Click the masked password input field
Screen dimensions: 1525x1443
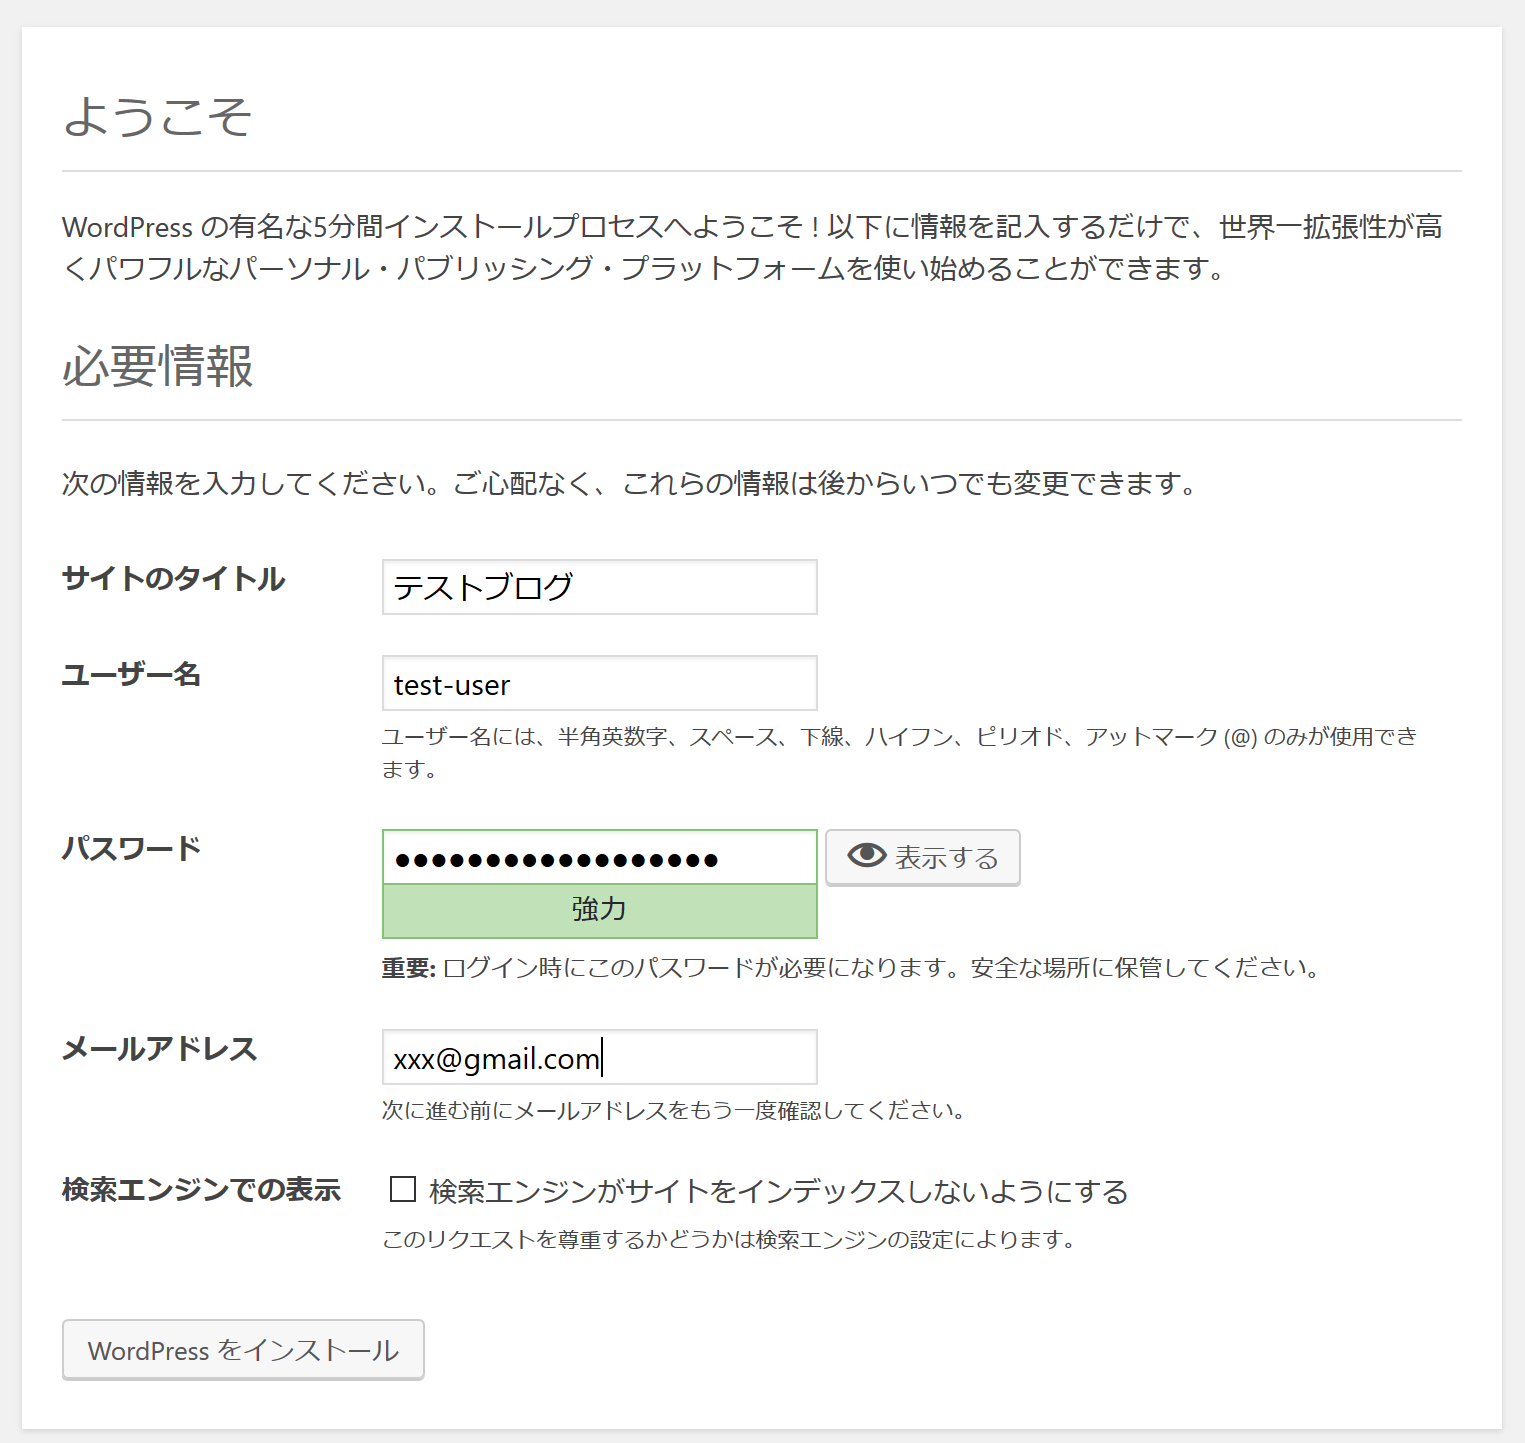point(599,857)
